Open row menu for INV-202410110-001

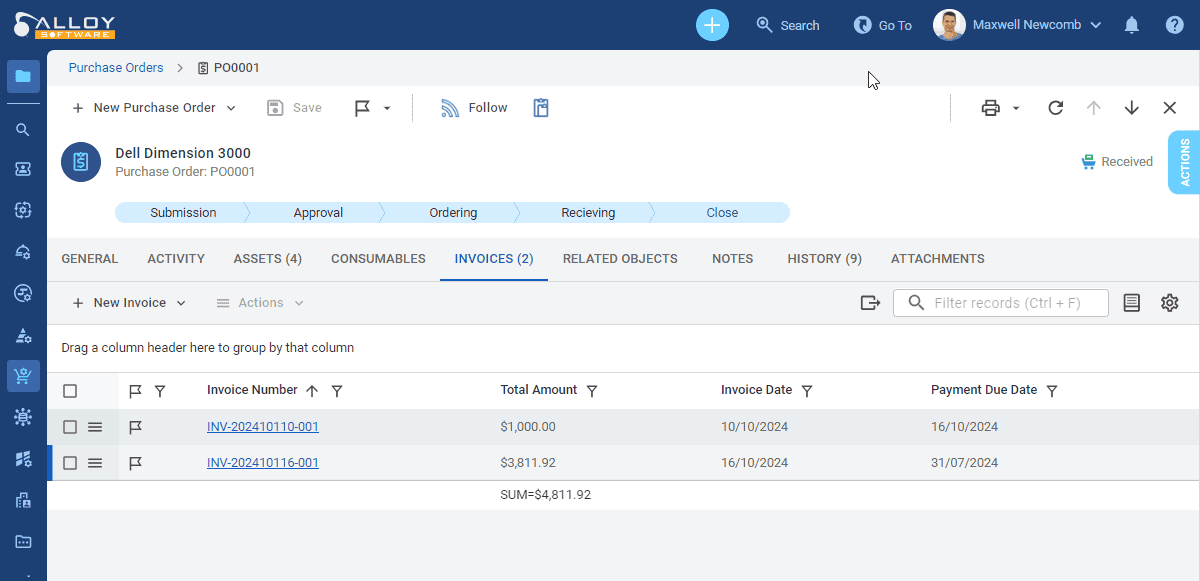tap(95, 427)
